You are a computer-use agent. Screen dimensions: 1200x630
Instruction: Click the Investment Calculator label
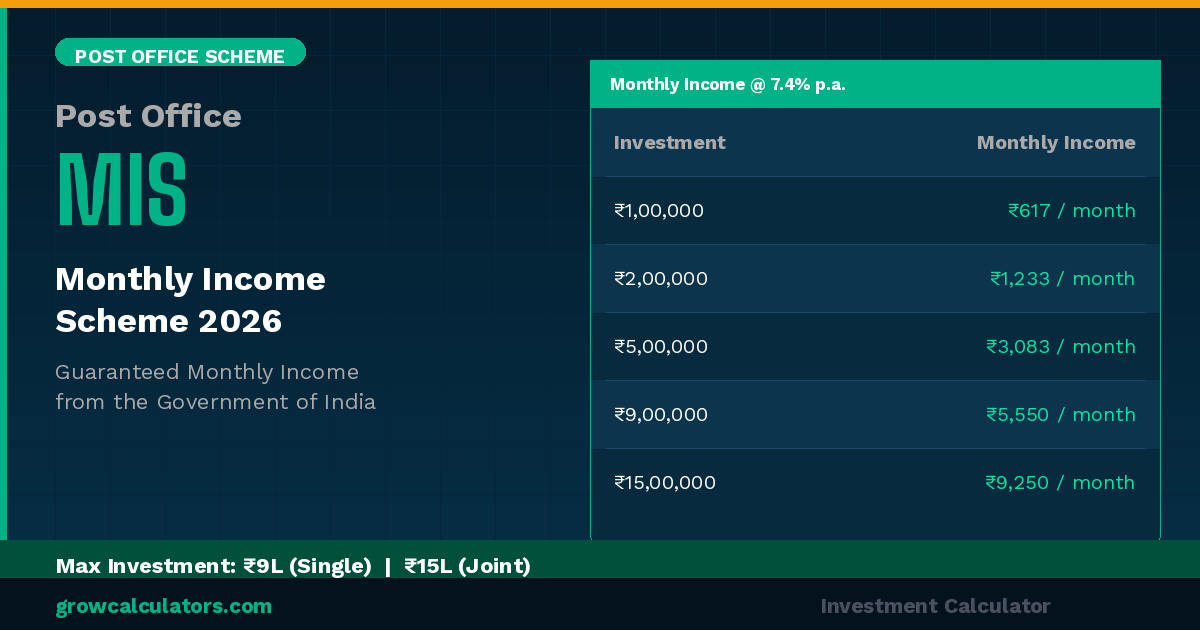coord(935,606)
